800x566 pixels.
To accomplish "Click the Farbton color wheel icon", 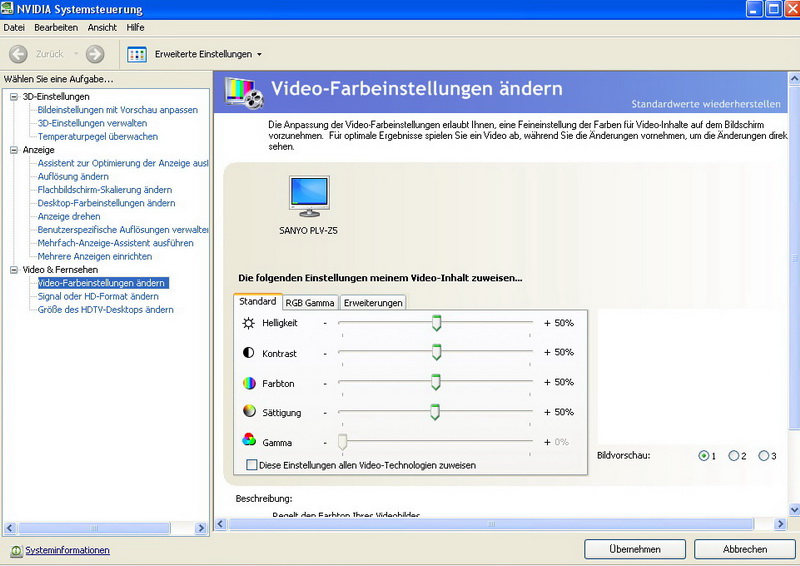I will [x=249, y=383].
